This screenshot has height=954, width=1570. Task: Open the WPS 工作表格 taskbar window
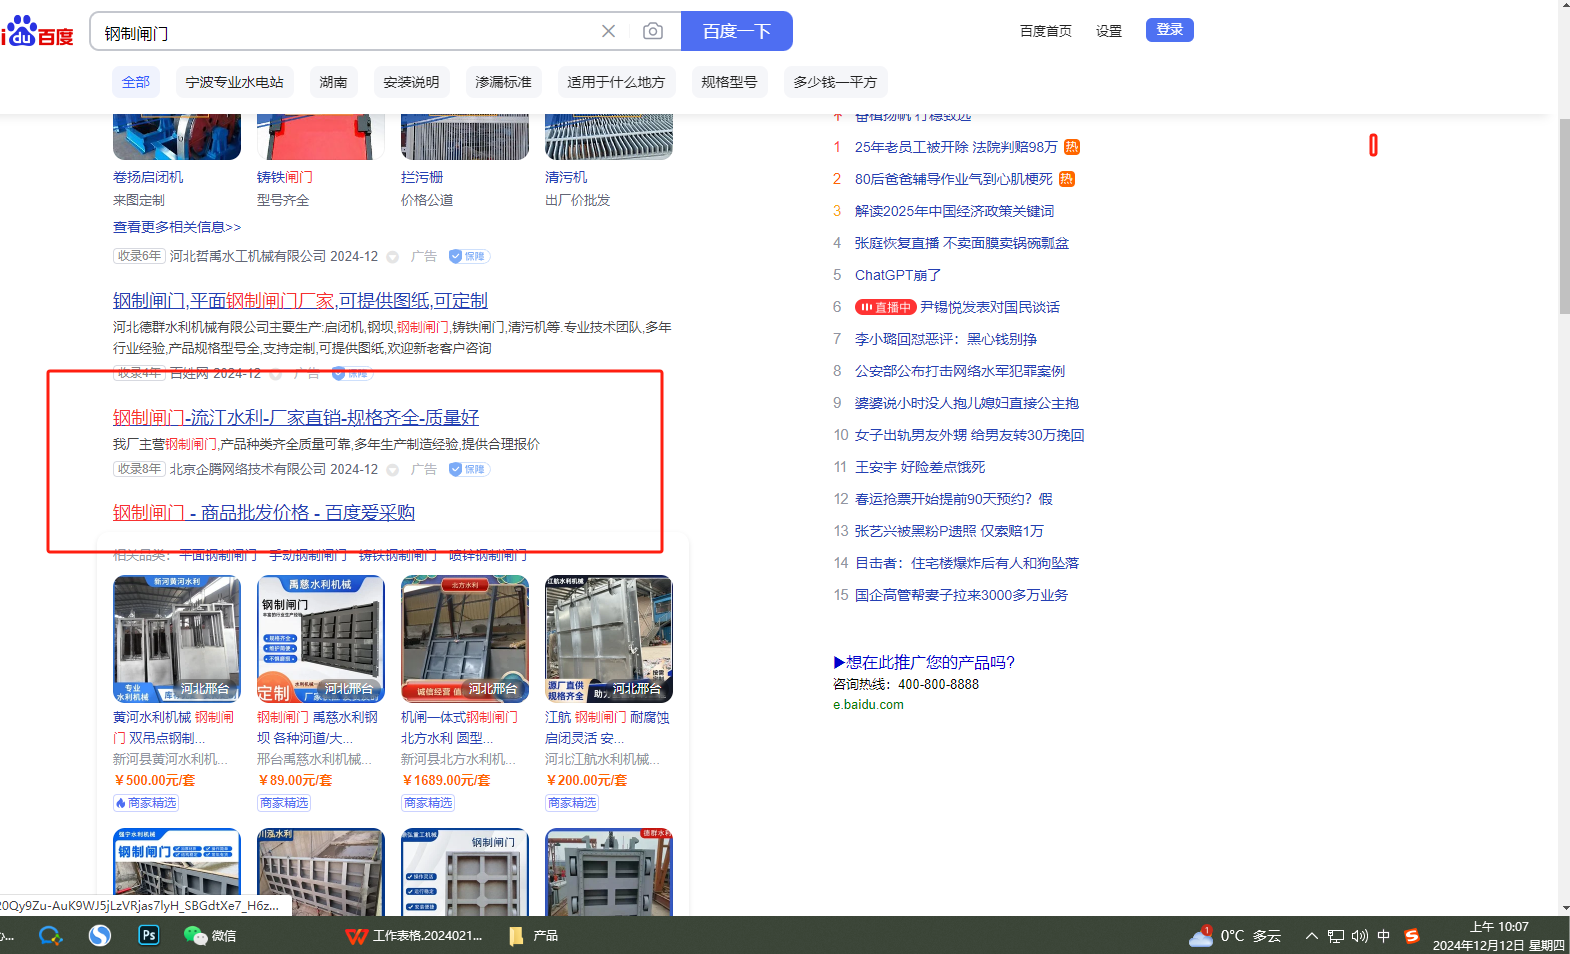414,936
